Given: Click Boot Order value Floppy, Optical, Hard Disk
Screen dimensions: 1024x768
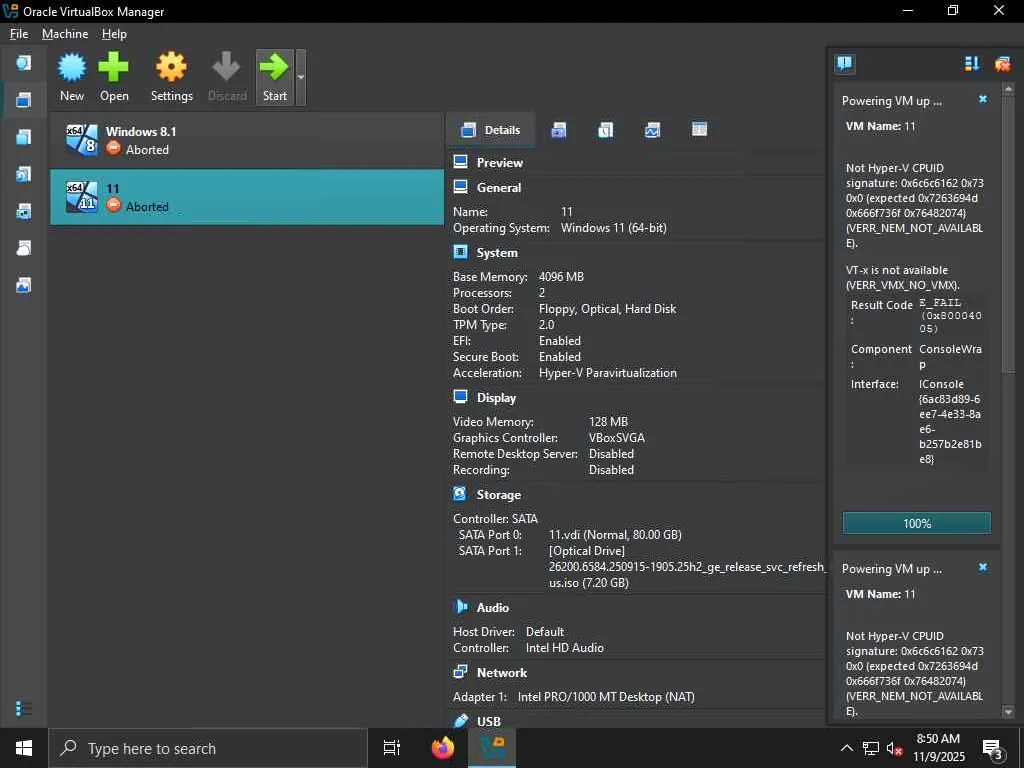Looking at the screenshot, I should click(x=607, y=309).
